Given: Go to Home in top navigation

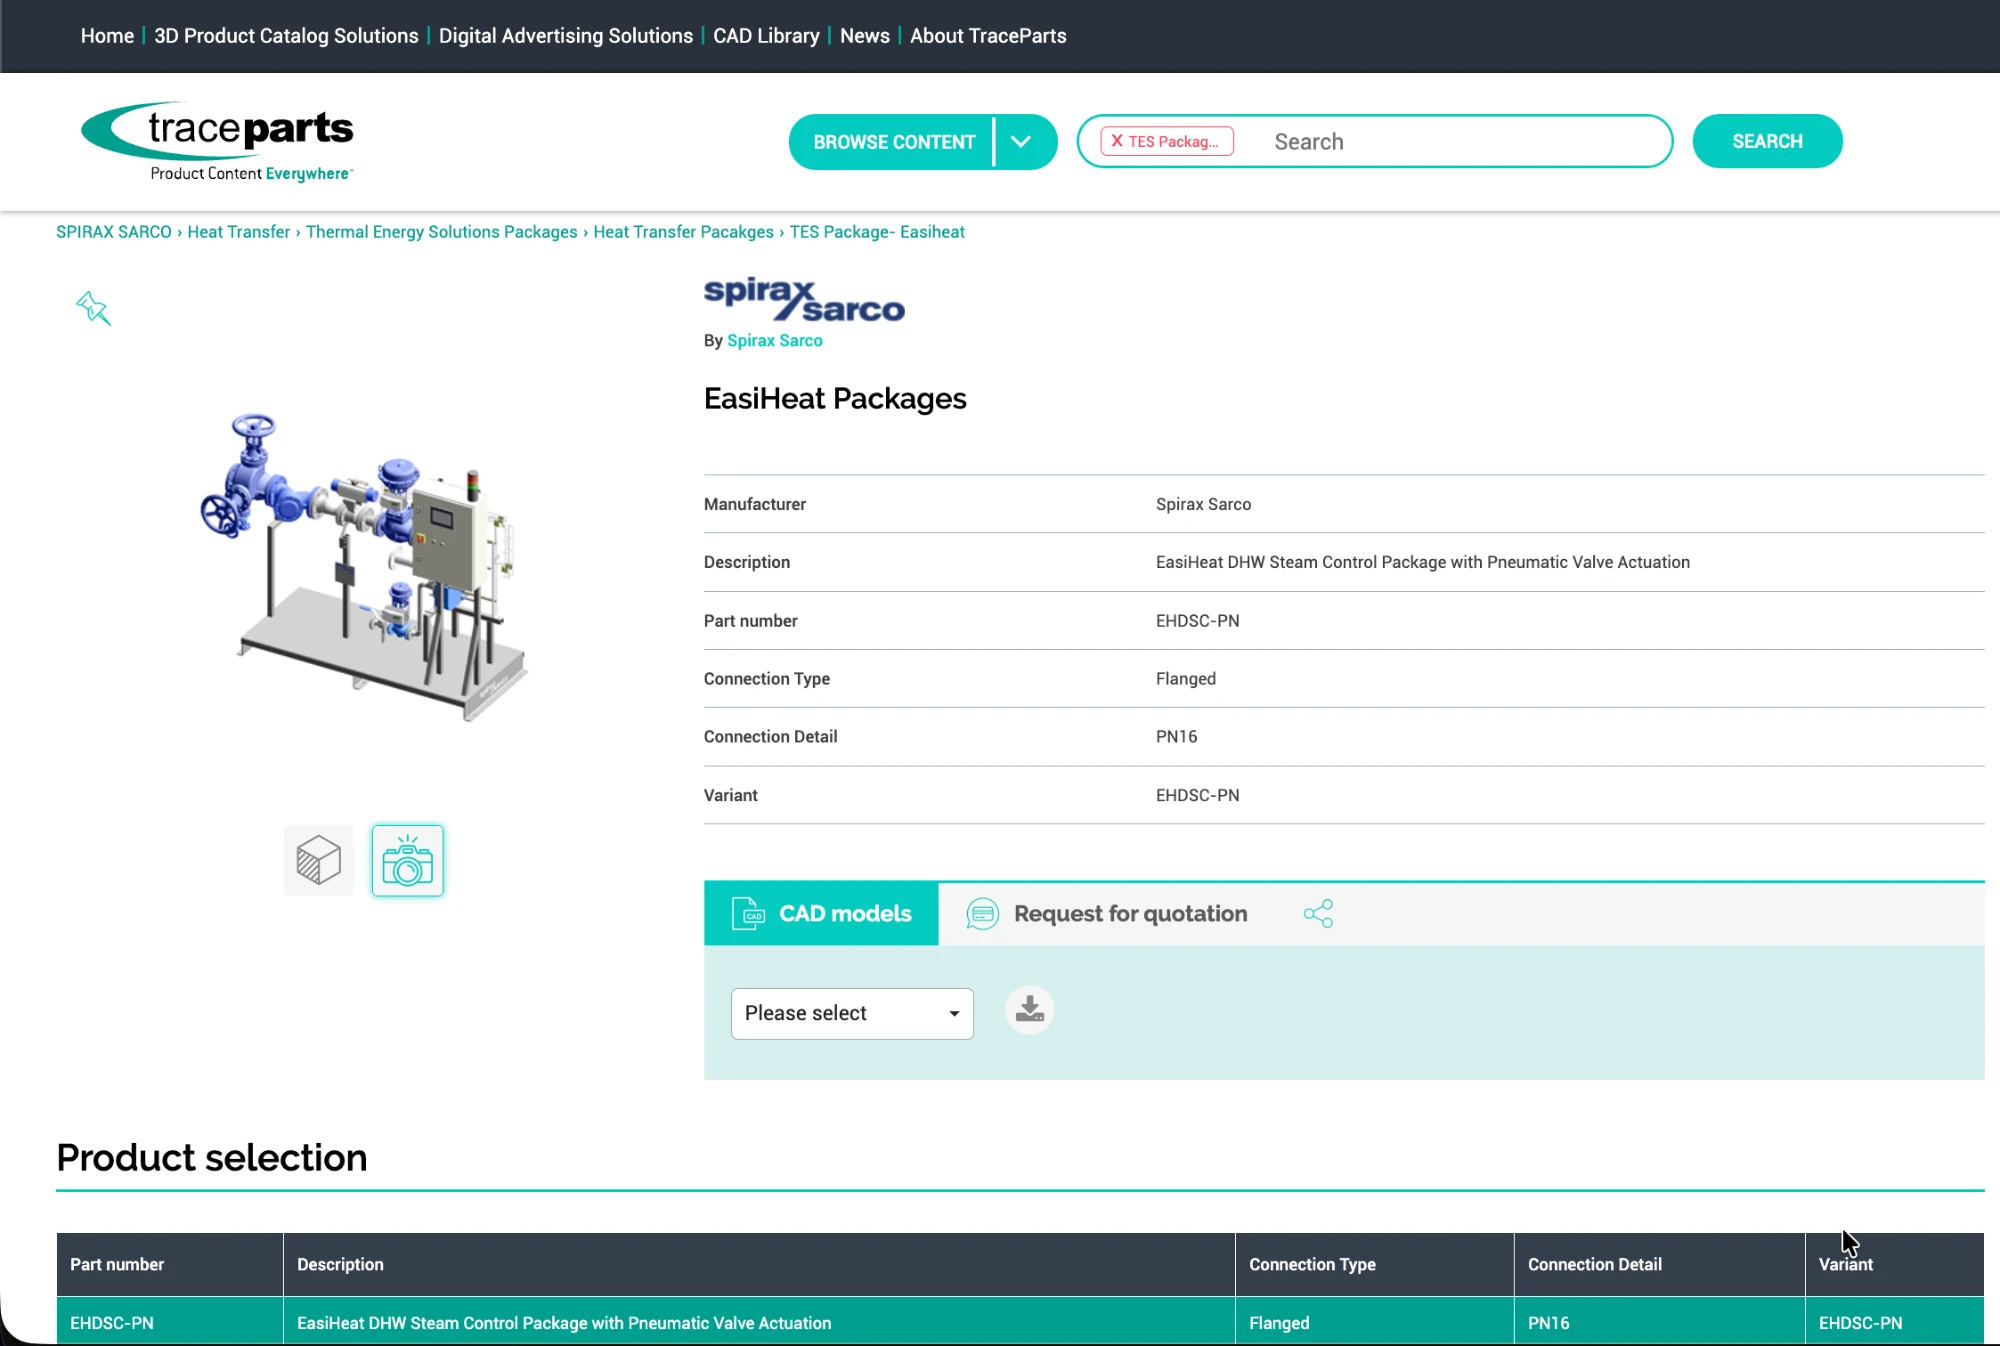Looking at the screenshot, I should [x=107, y=36].
